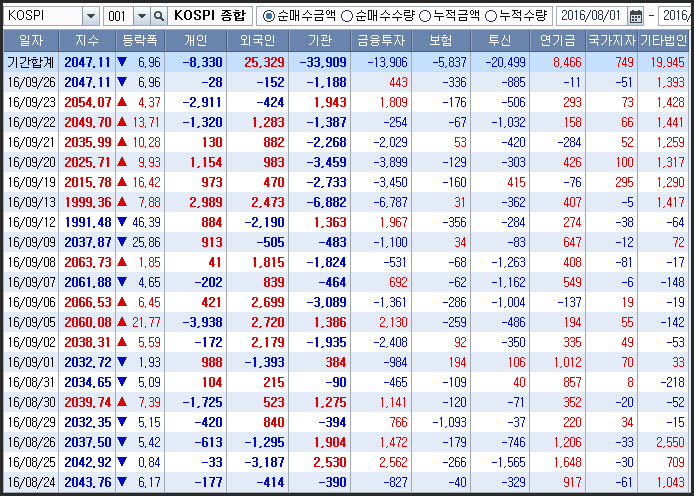Click the 투신 column header
The width and height of the screenshot is (694, 496).
(500, 41)
